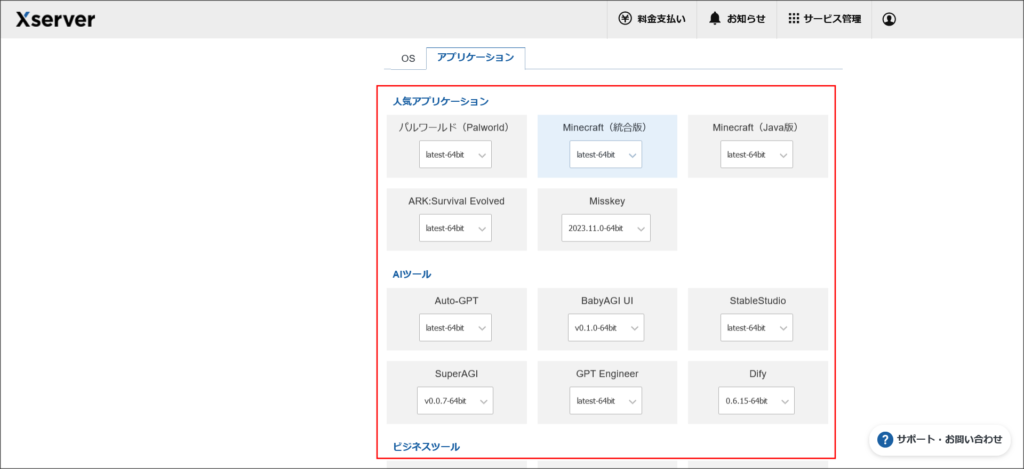Viewport: 1024px width, 469px height.
Task: Select the ARK:Survival Evolved card title
Action: [x=456, y=201]
